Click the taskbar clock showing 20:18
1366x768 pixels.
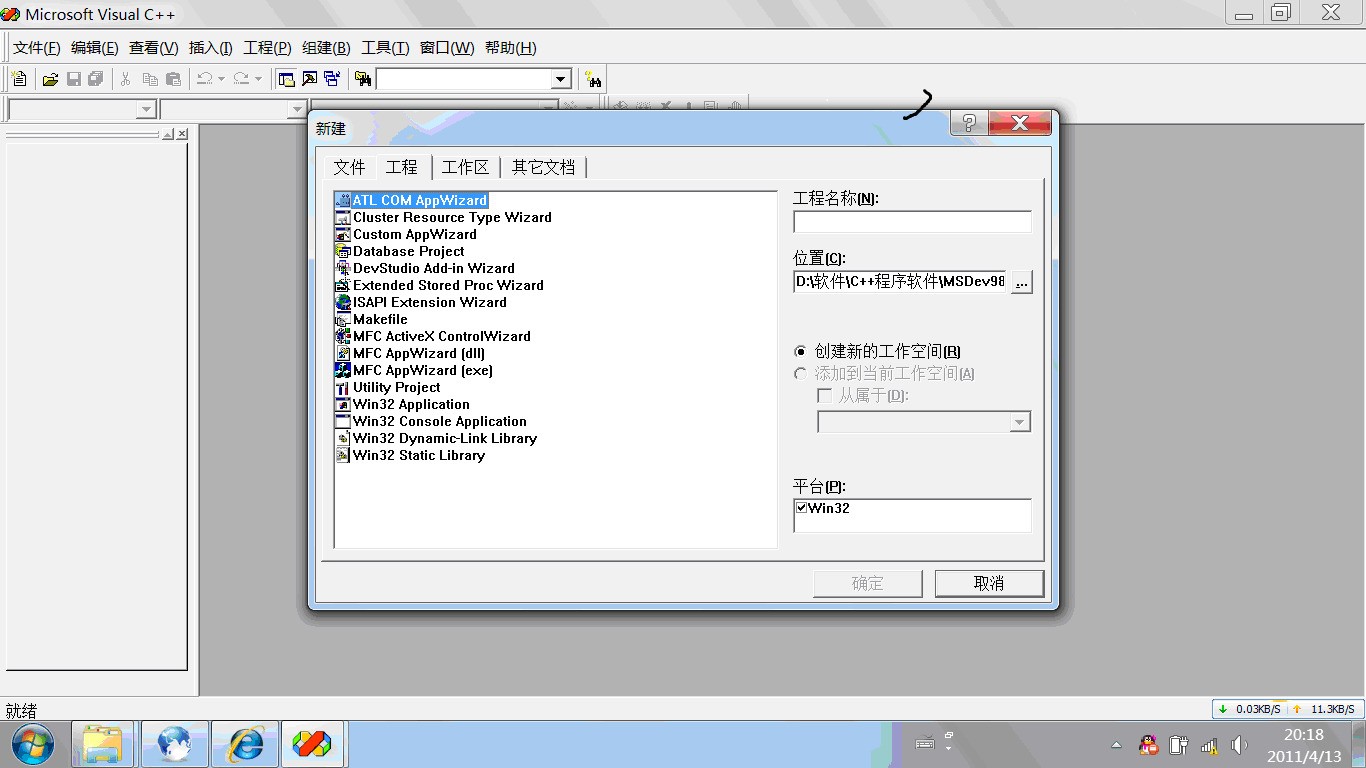click(1303, 745)
